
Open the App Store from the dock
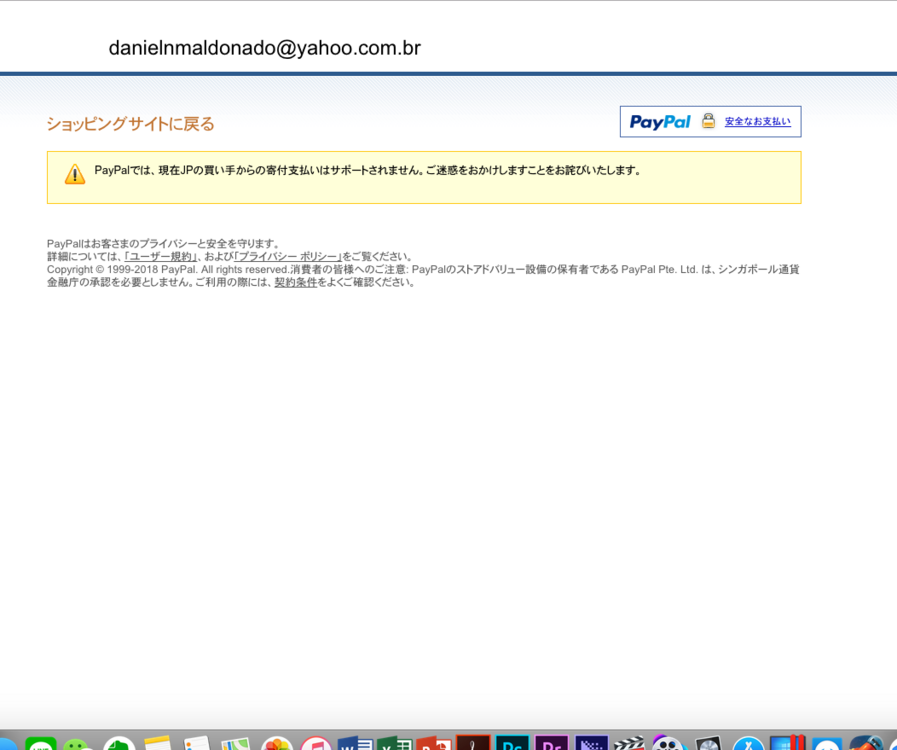pos(748,744)
